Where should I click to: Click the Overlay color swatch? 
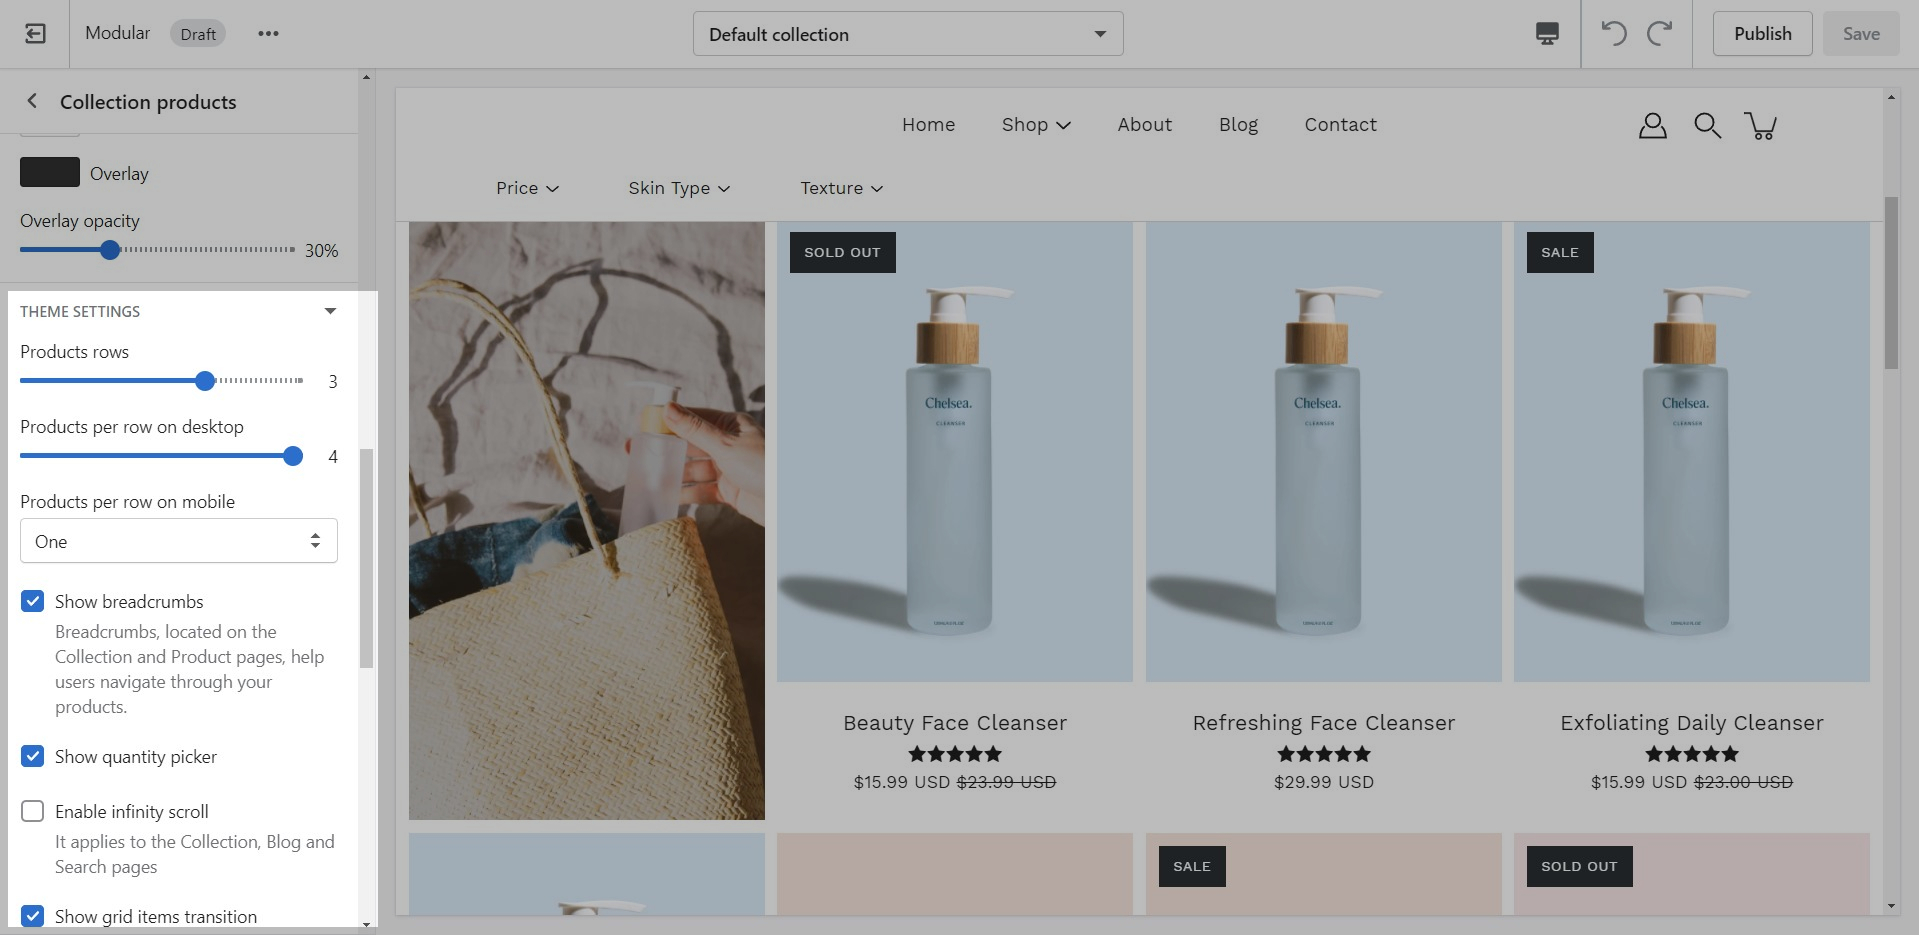(x=50, y=172)
